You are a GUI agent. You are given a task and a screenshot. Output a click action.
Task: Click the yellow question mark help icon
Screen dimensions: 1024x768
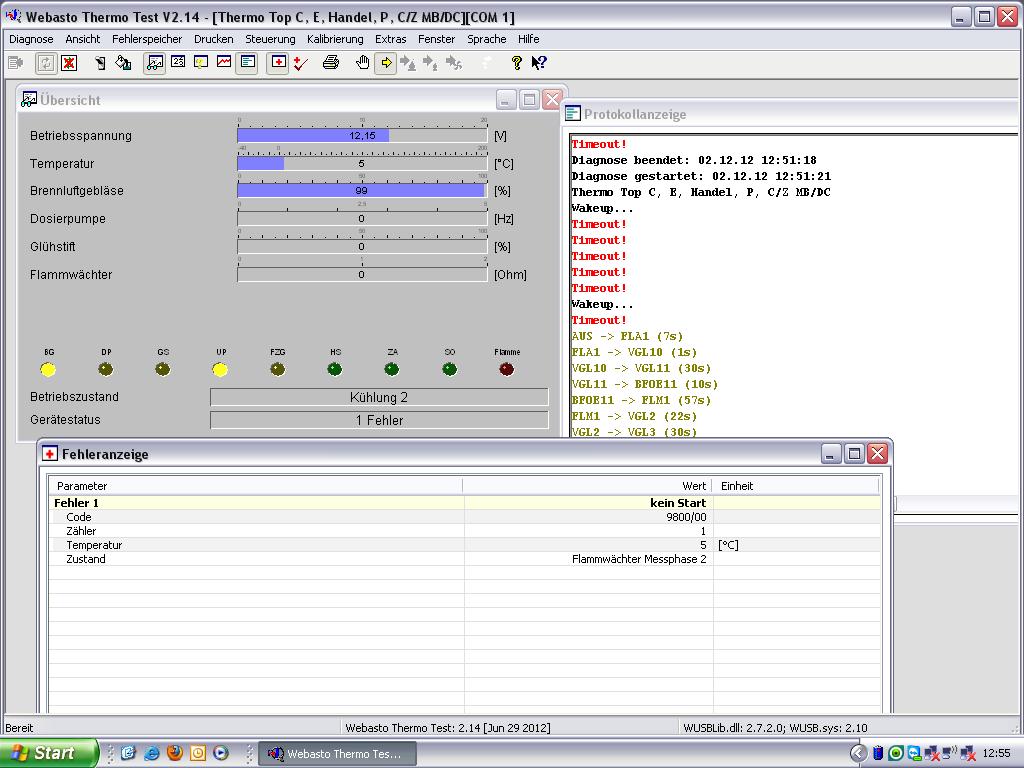coord(517,63)
